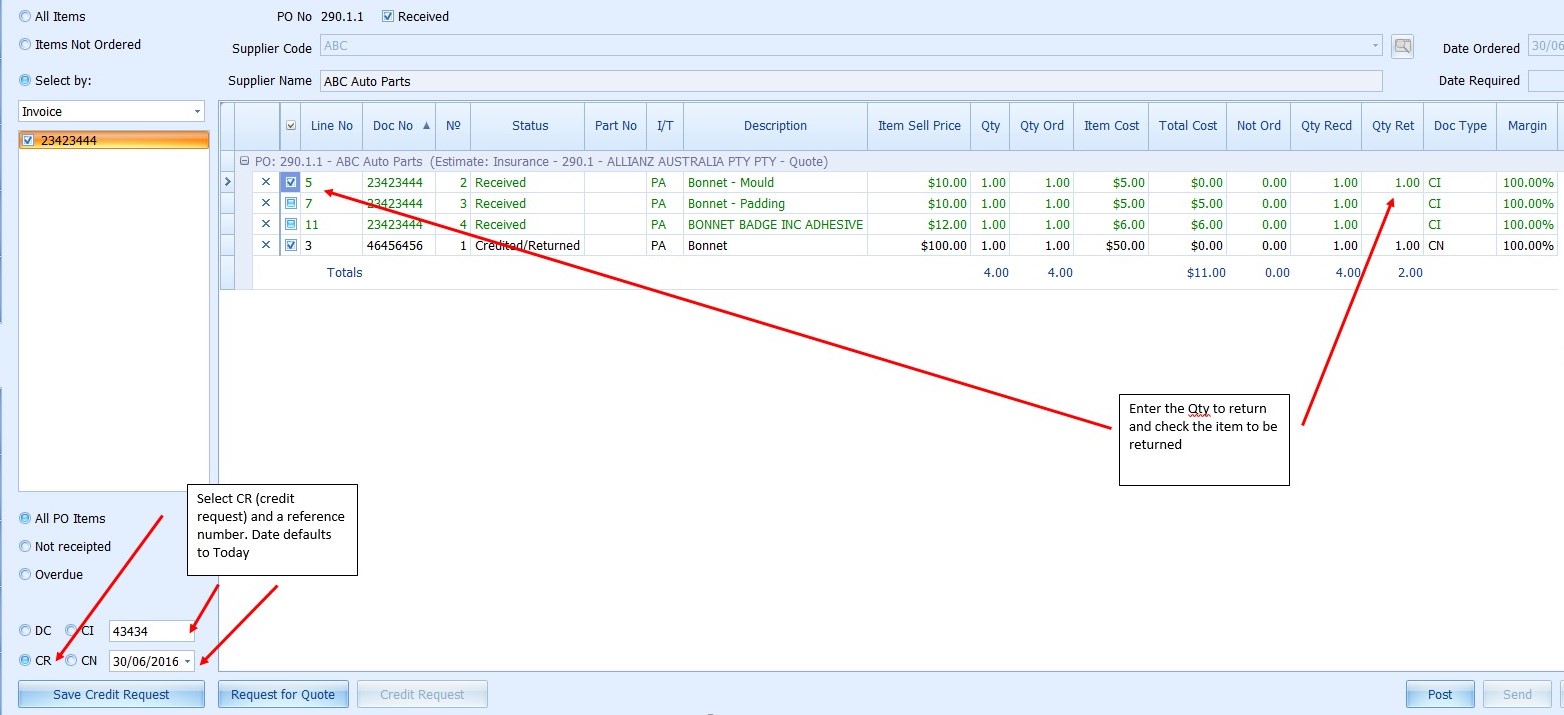The image size is (1564, 715).
Task: Click the Credit Request button
Action: pyautogui.click(x=422, y=694)
